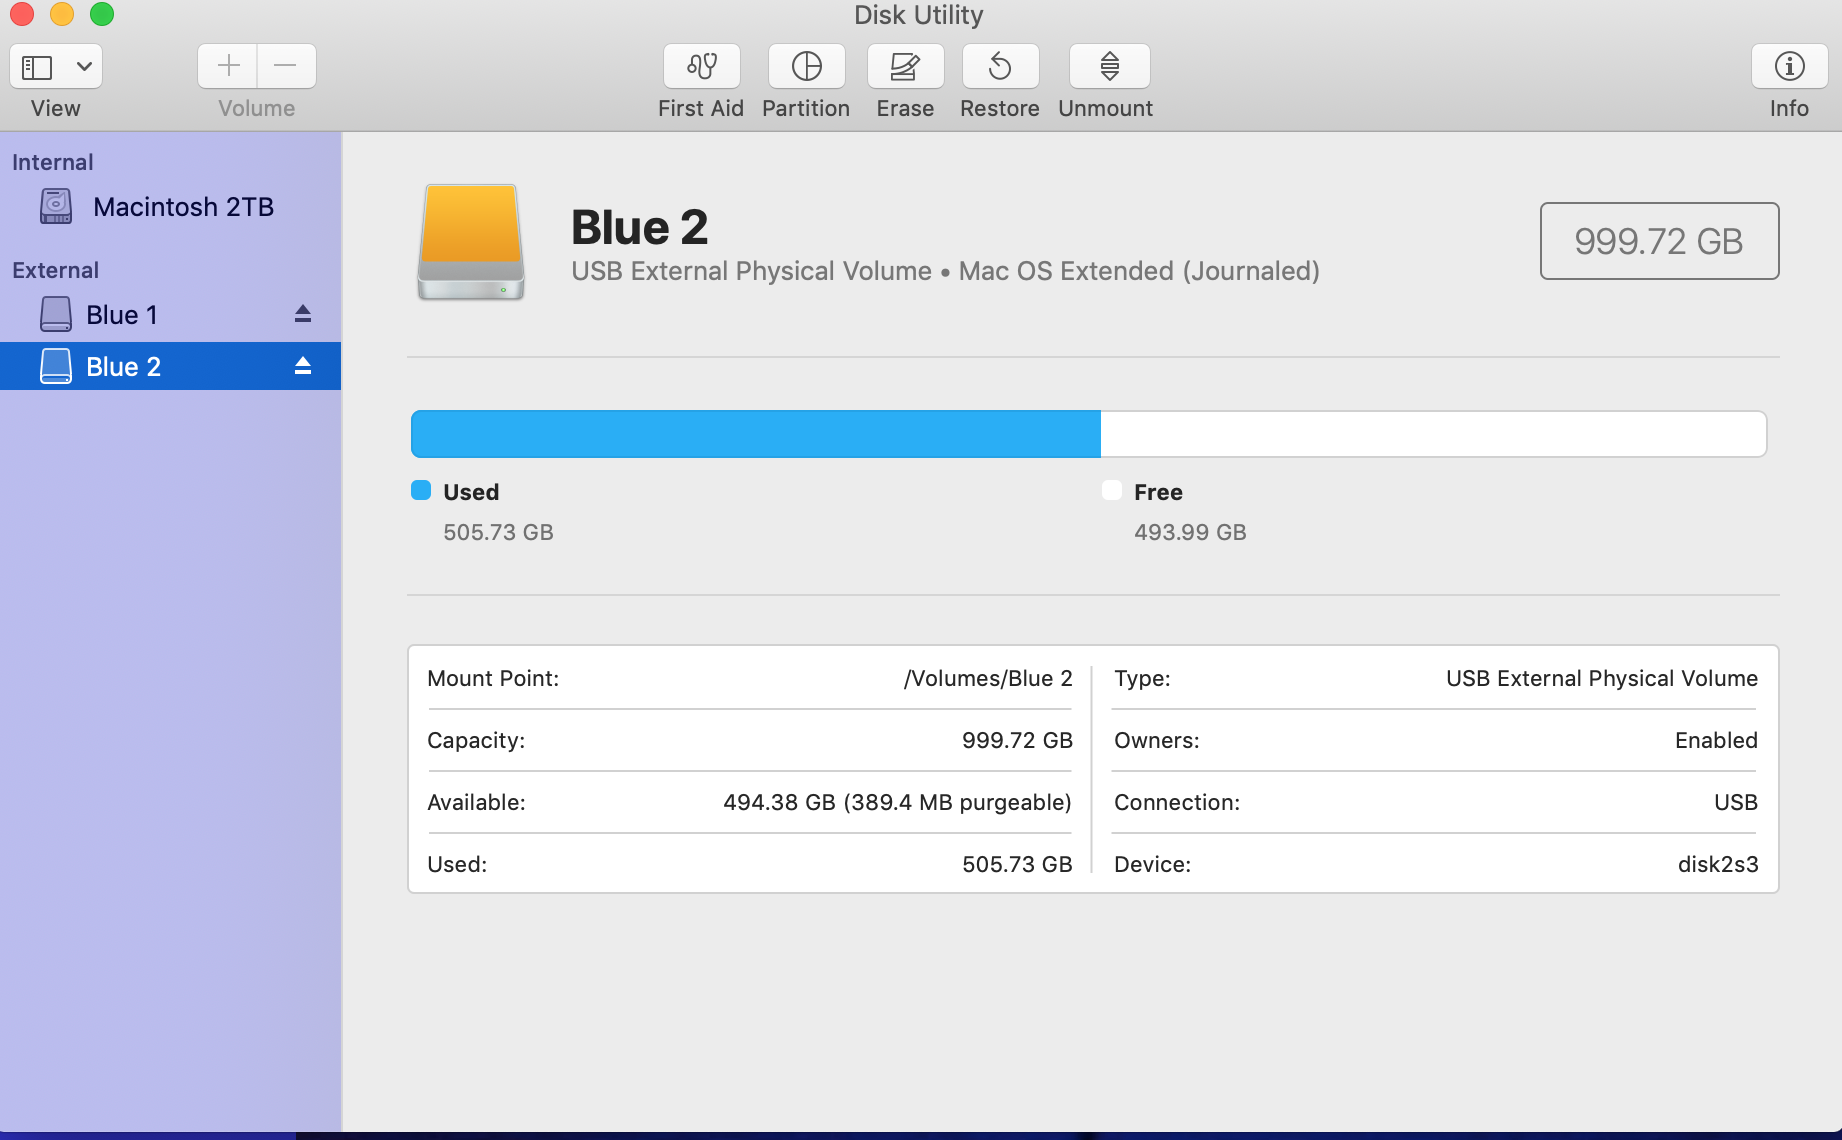This screenshot has width=1842, height=1140.
Task: Show Info for the selected volume
Action: [1789, 66]
